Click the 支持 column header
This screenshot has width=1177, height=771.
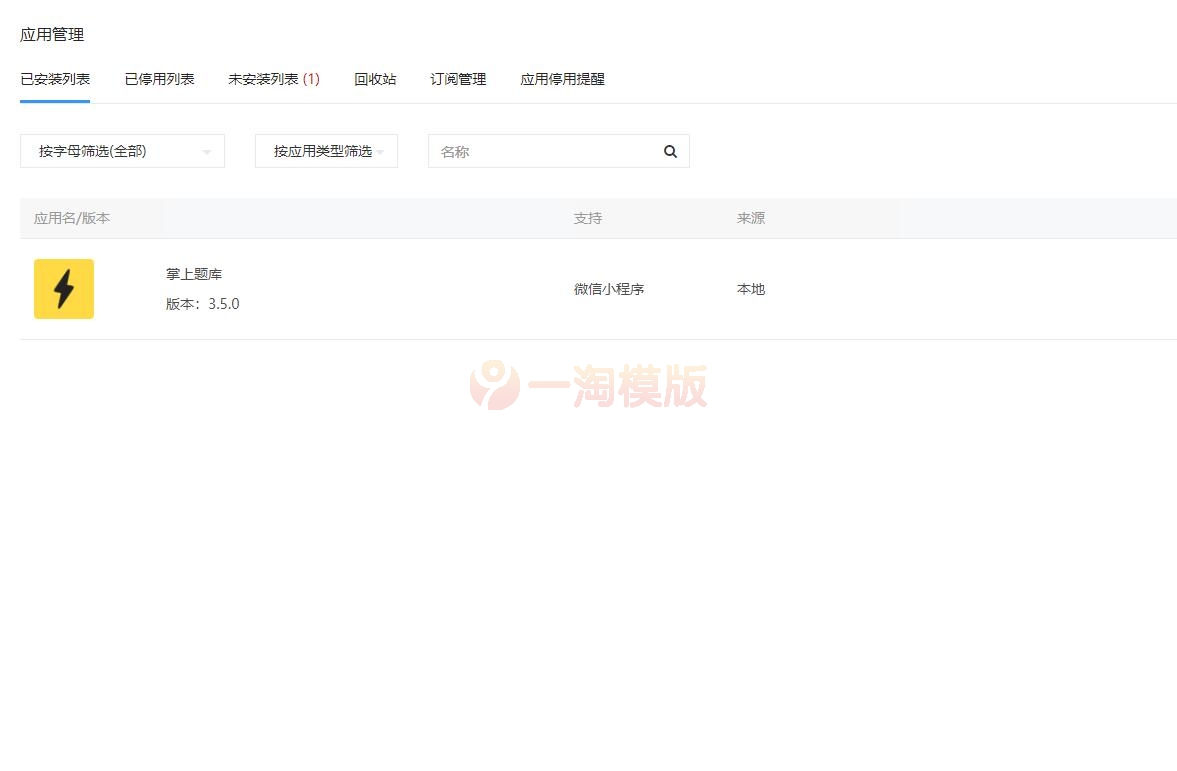[x=587, y=218]
